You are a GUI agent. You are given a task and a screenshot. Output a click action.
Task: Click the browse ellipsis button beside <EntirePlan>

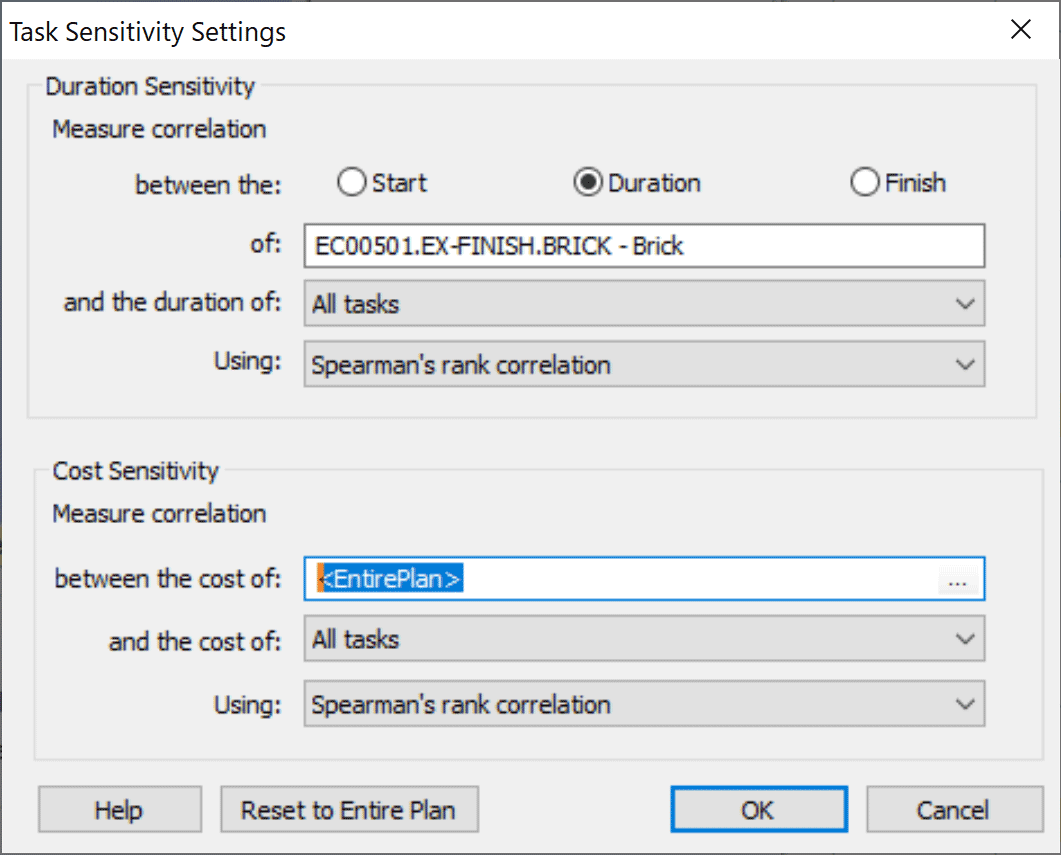click(961, 579)
